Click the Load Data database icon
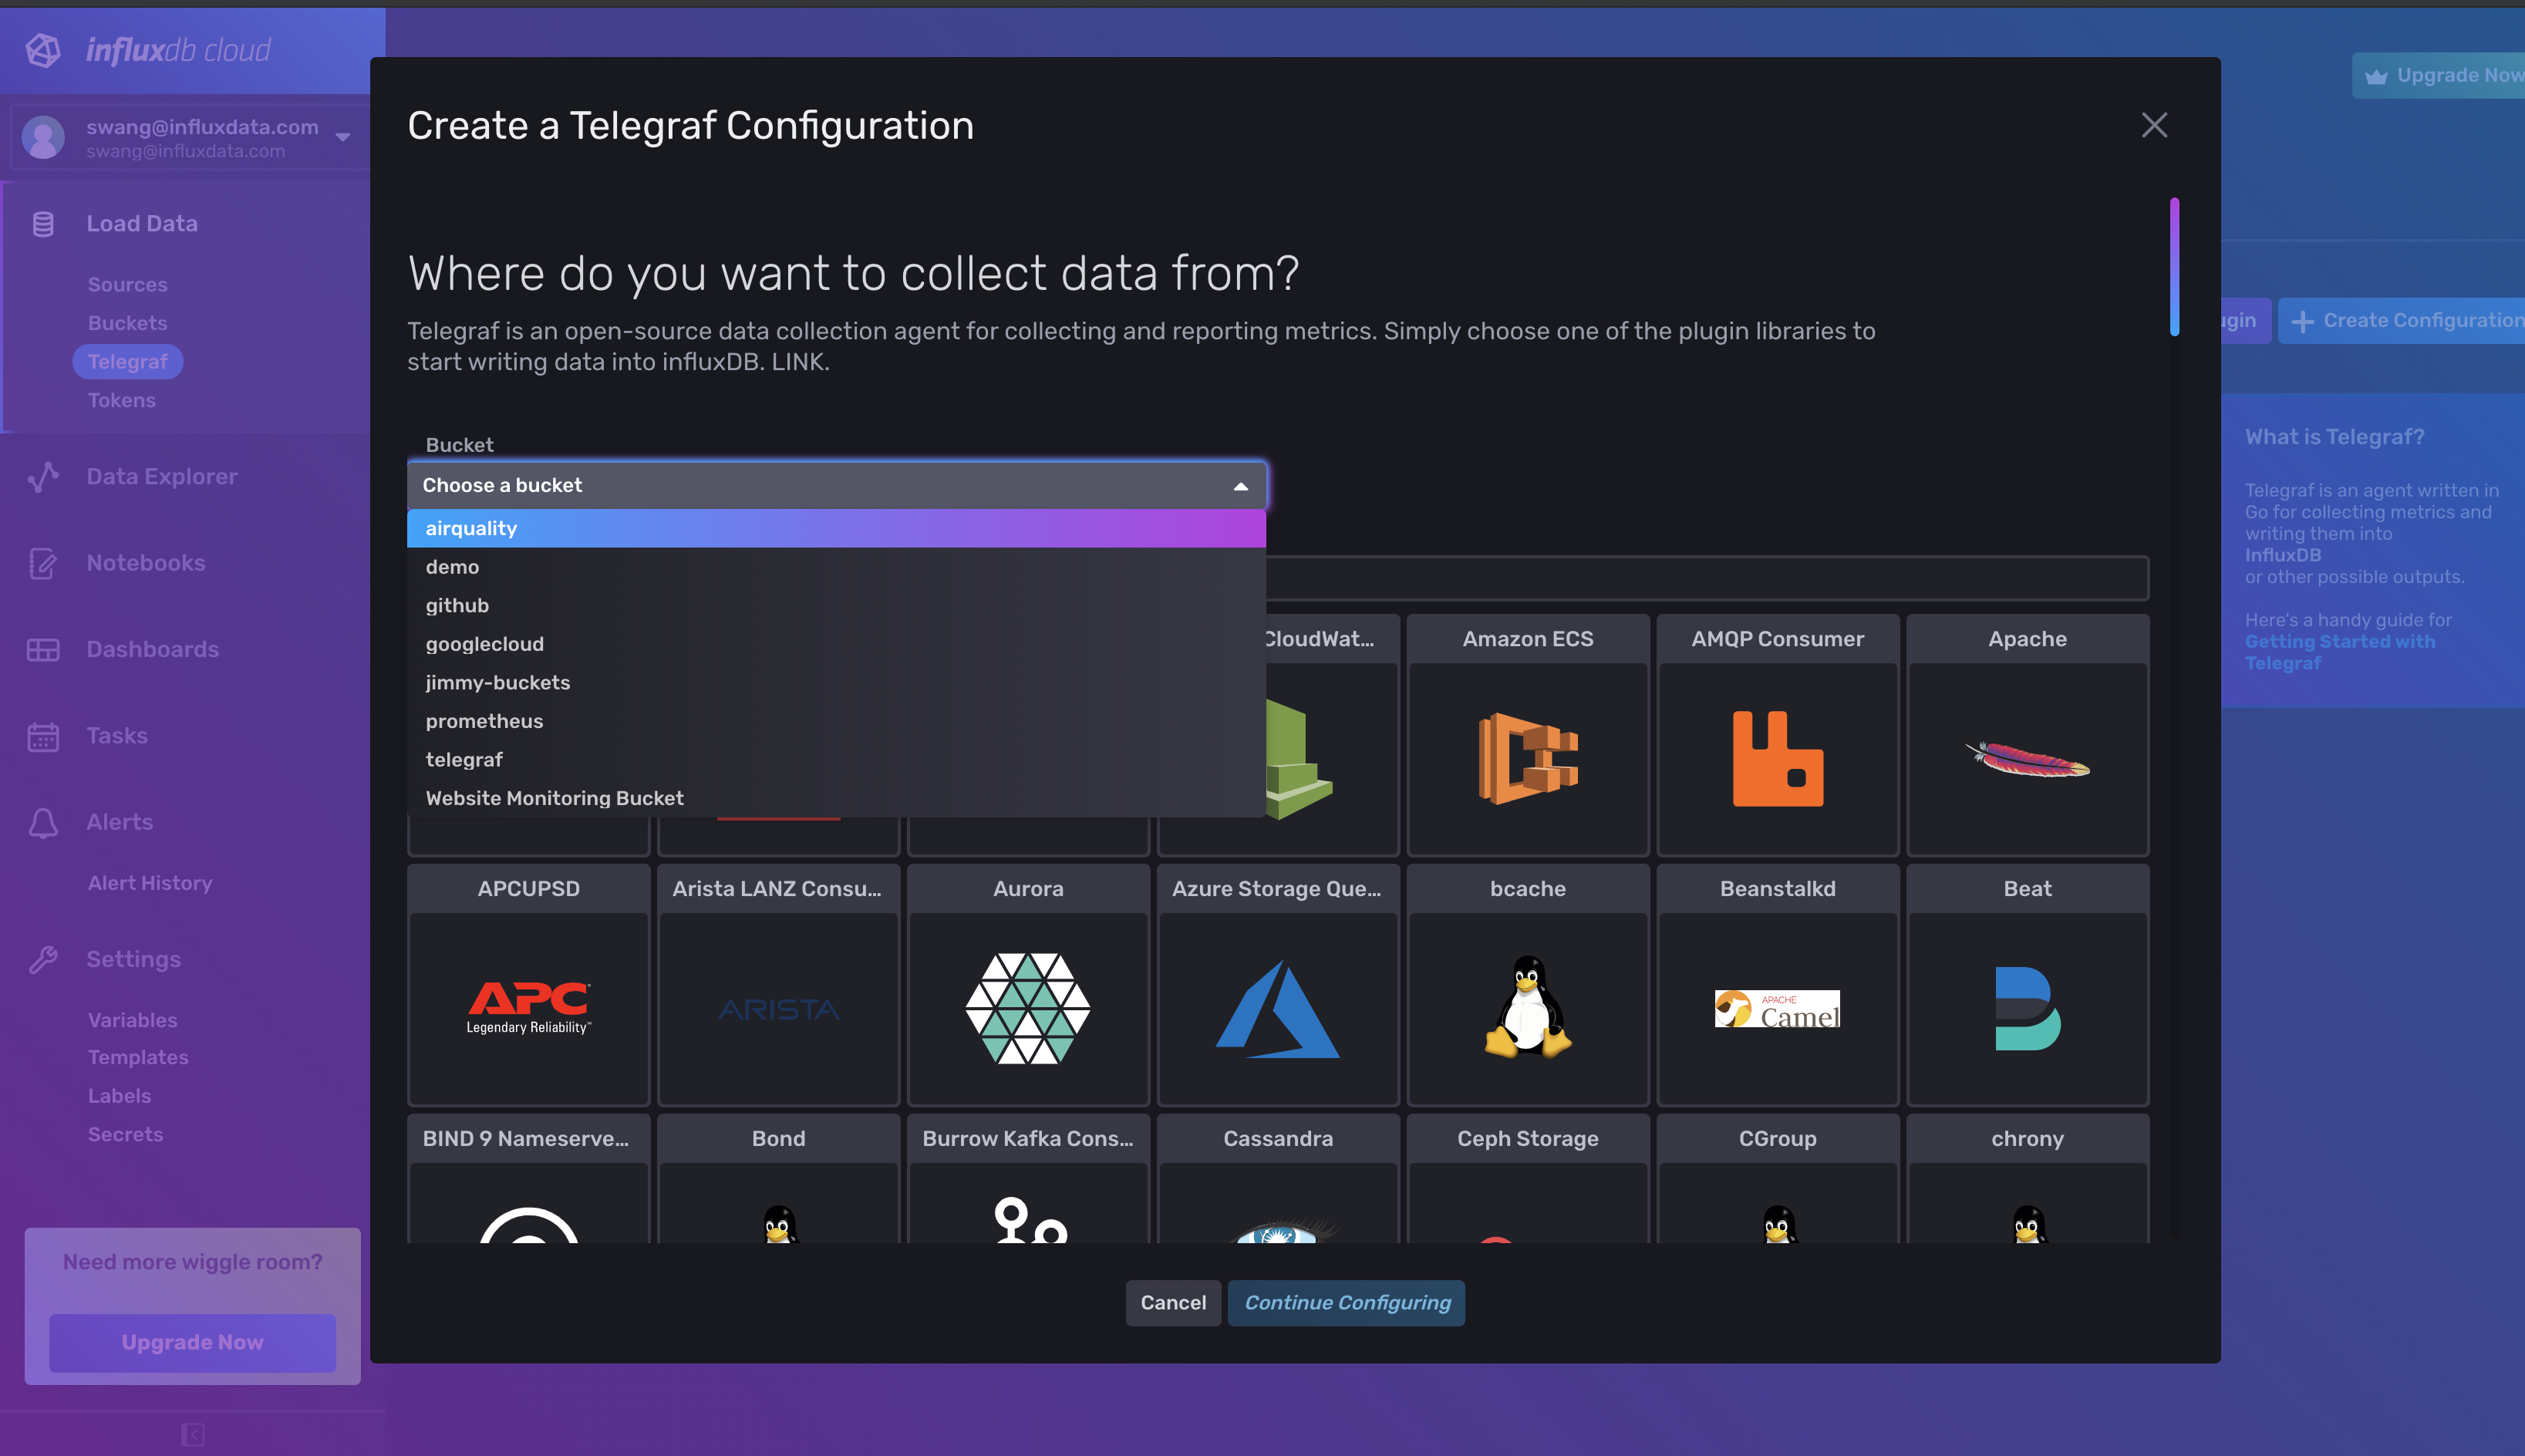2525x1456 pixels. click(43, 224)
